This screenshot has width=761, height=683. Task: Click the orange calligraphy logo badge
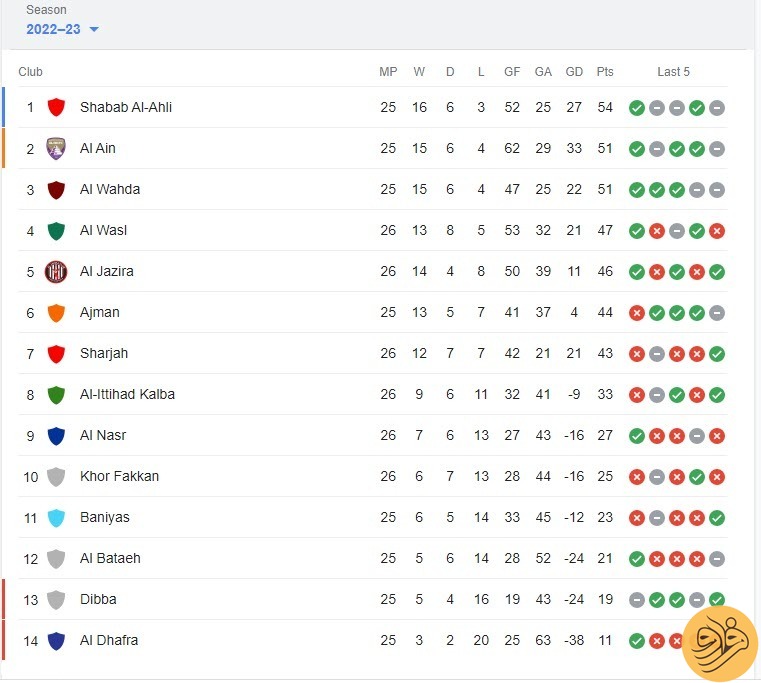click(x=720, y=644)
